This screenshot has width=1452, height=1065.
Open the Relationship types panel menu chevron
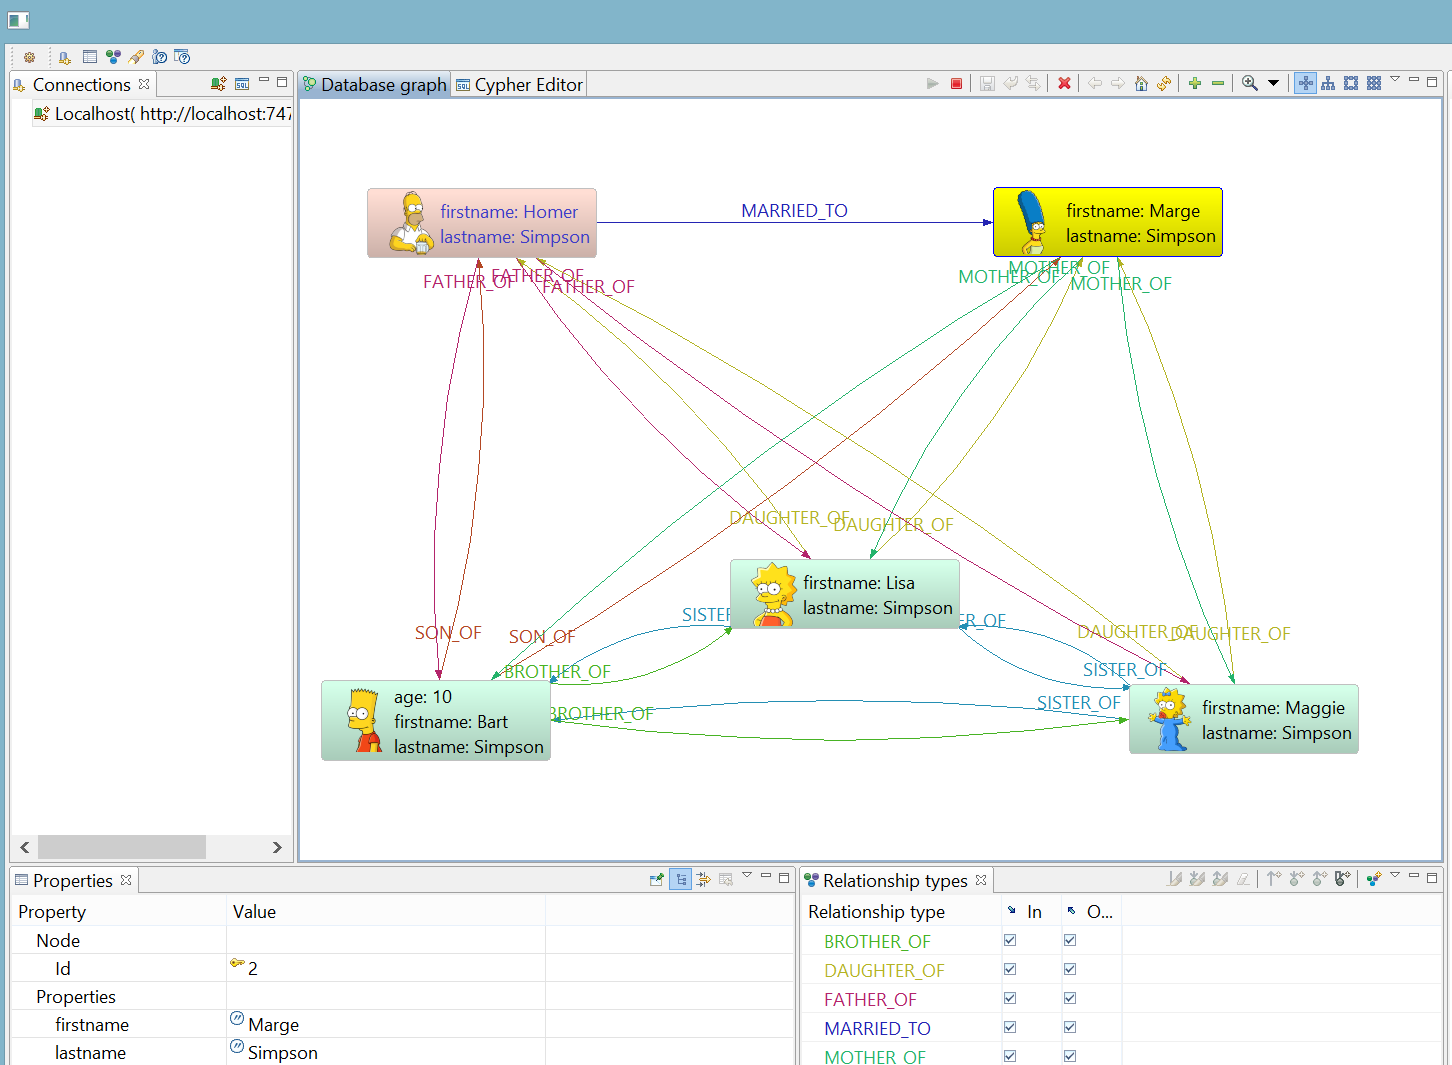pos(1397,878)
